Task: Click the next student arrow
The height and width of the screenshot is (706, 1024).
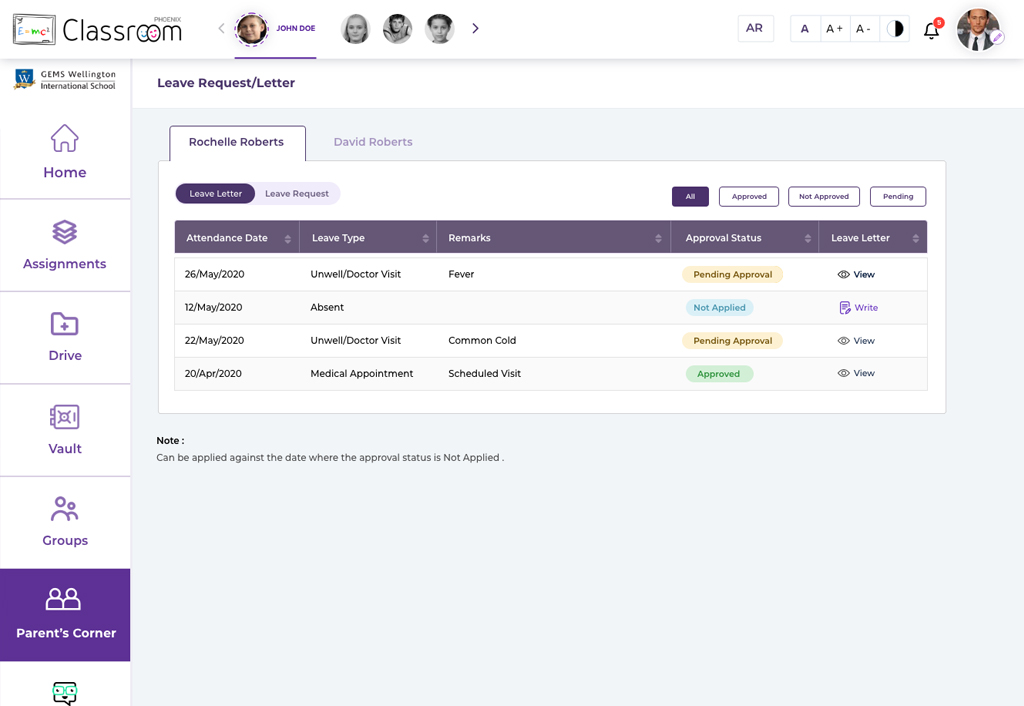Action: coord(475,28)
